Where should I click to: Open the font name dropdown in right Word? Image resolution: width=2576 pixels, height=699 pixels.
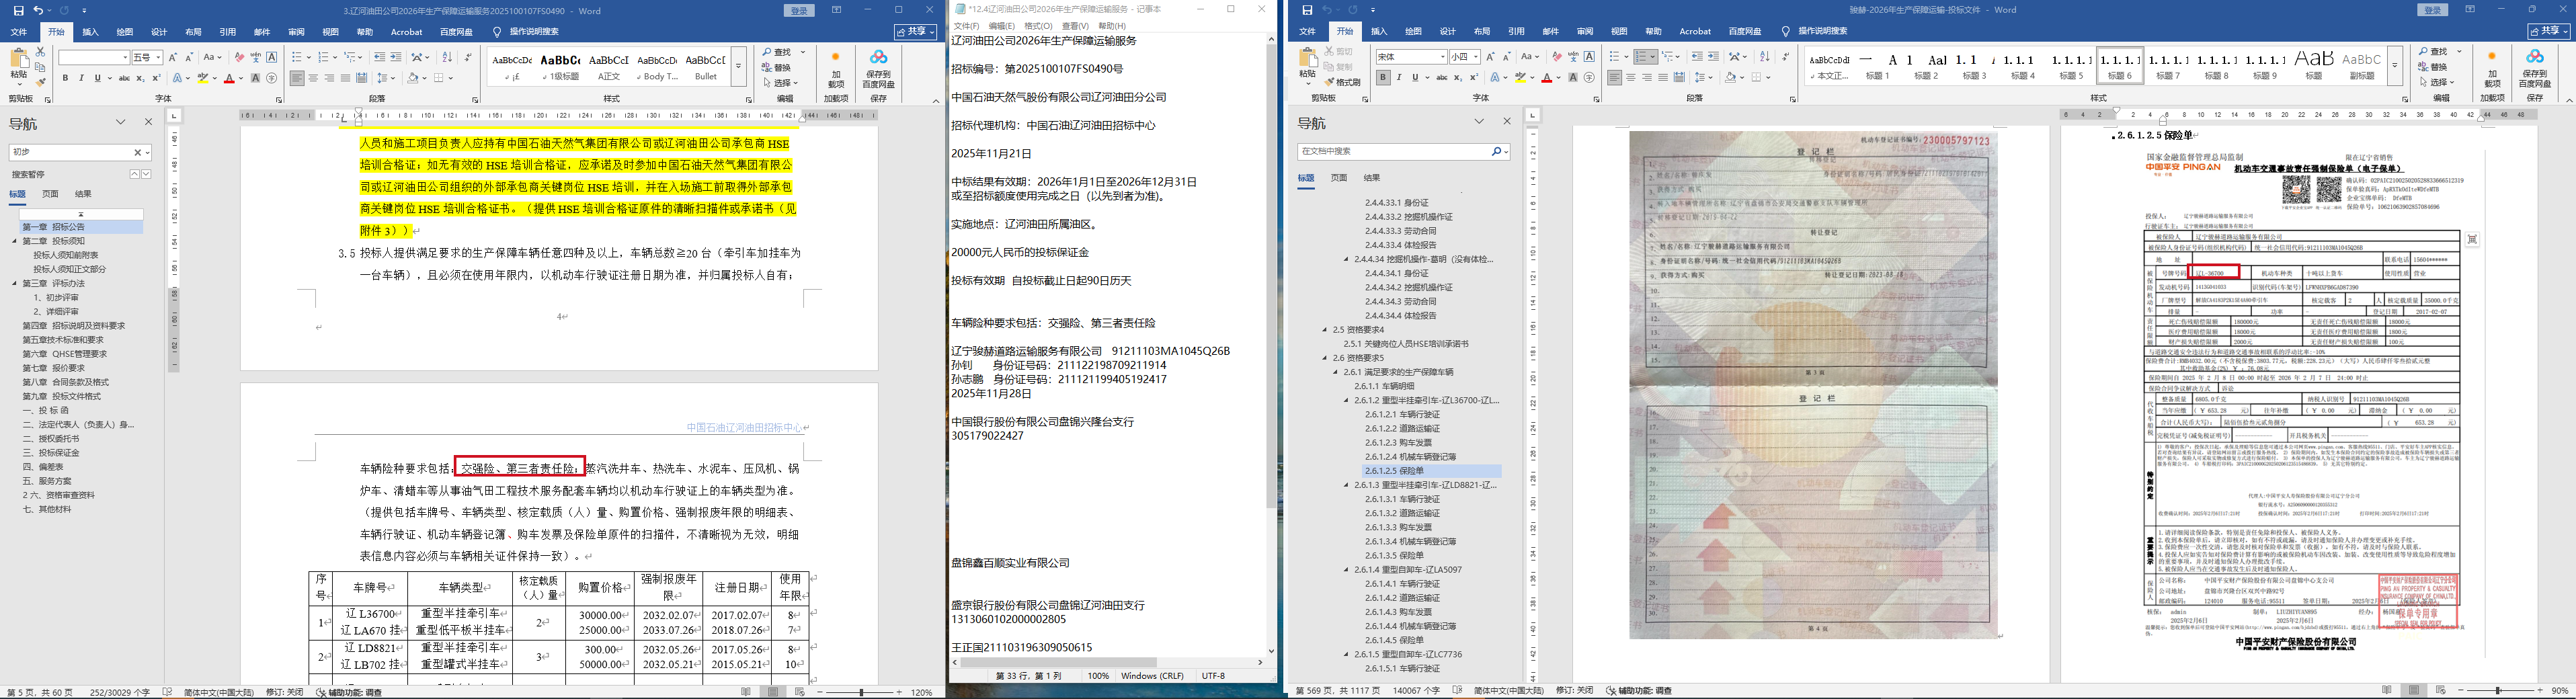pyautogui.click(x=1442, y=57)
